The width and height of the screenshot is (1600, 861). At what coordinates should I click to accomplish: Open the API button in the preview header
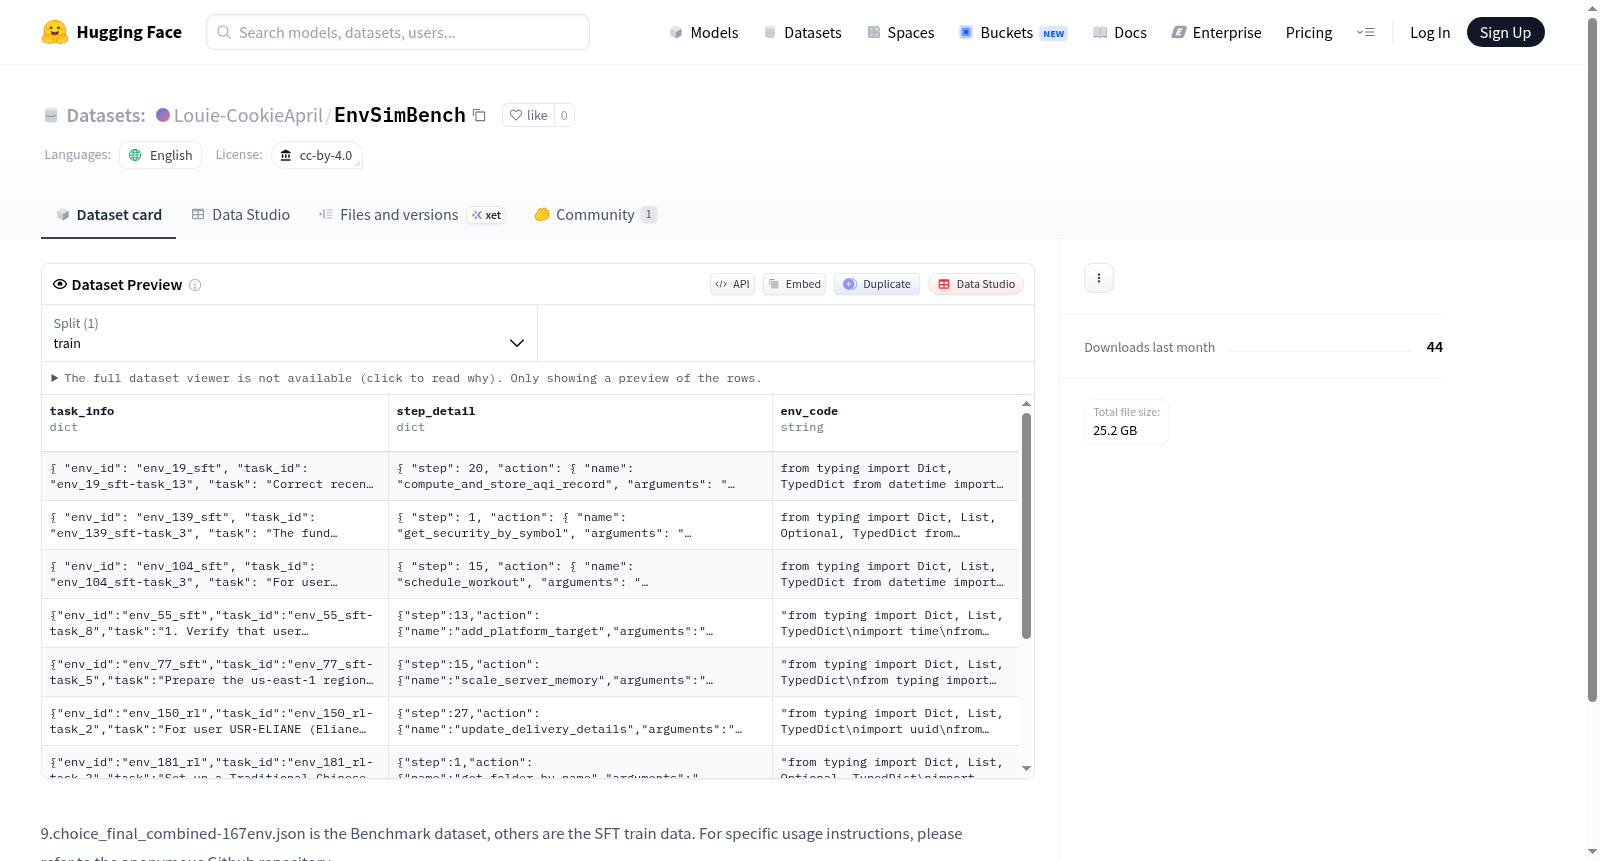tap(732, 284)
